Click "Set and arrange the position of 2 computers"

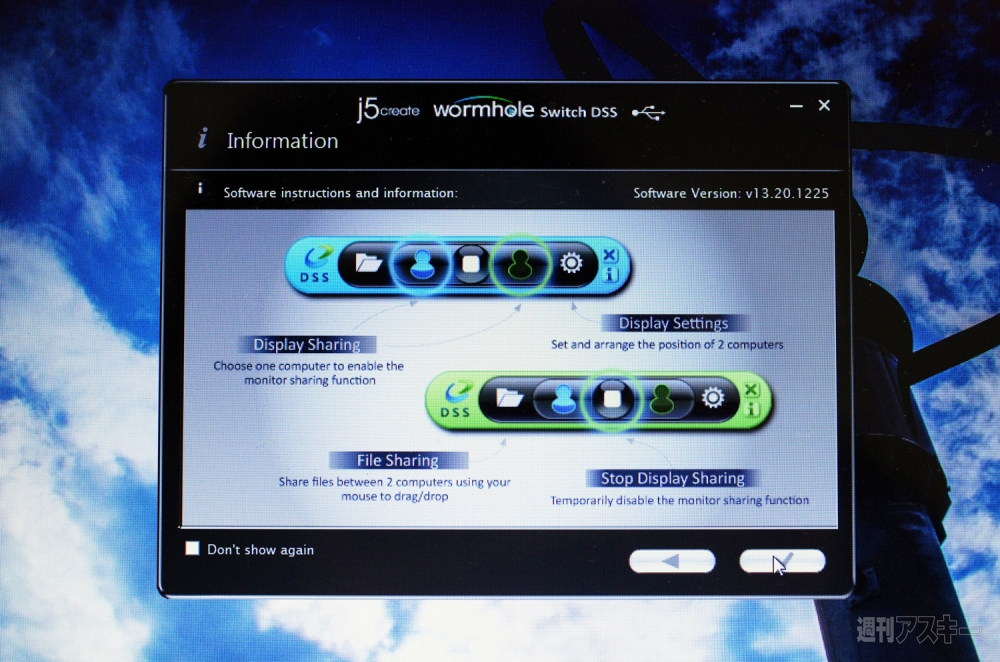coord(667,344)
